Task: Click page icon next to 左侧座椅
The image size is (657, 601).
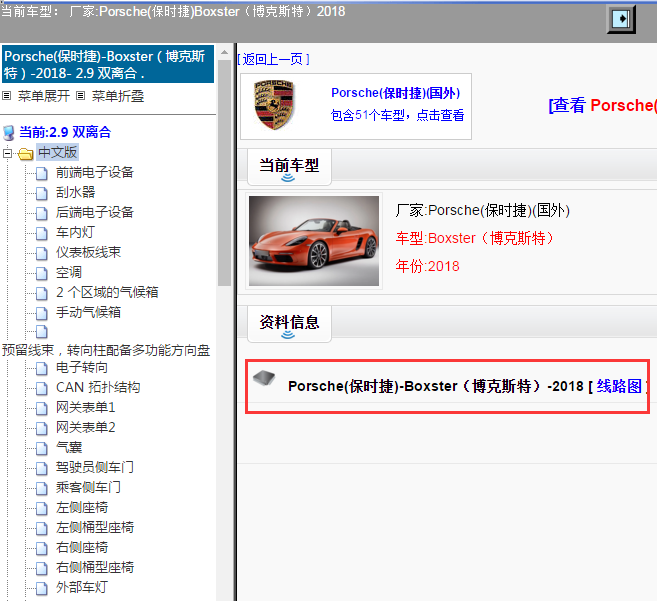Action: tap(41, 508)
